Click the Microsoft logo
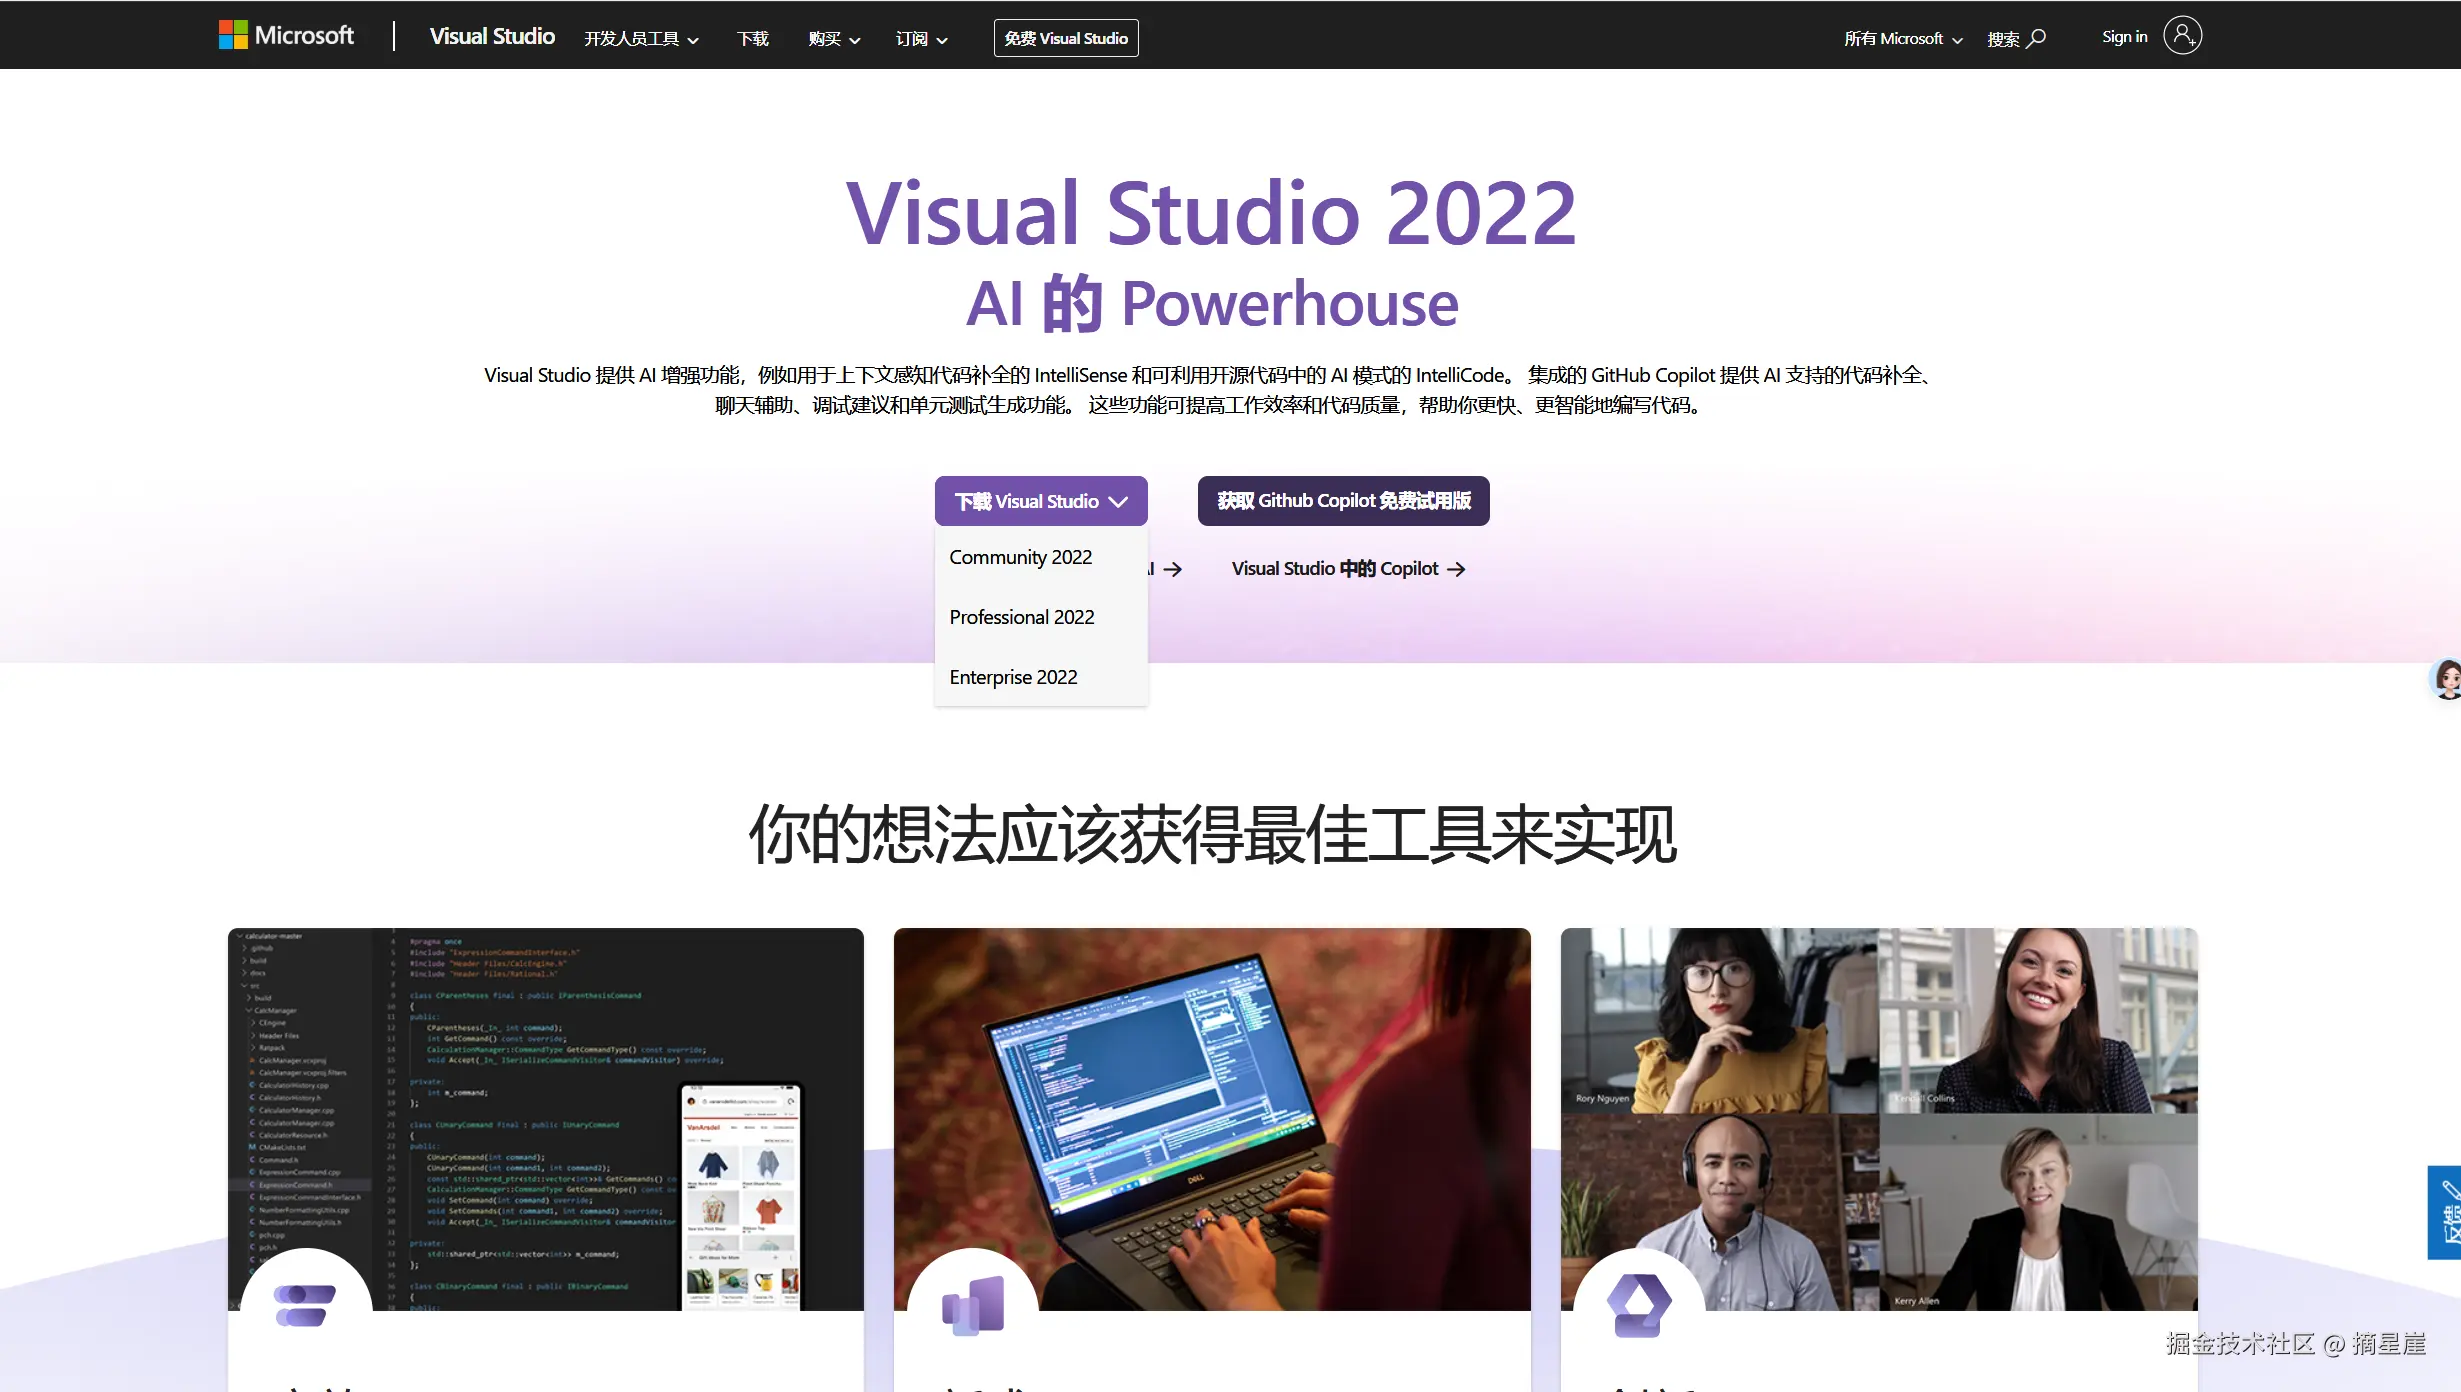The image size is (2461, 1392). 286,35
